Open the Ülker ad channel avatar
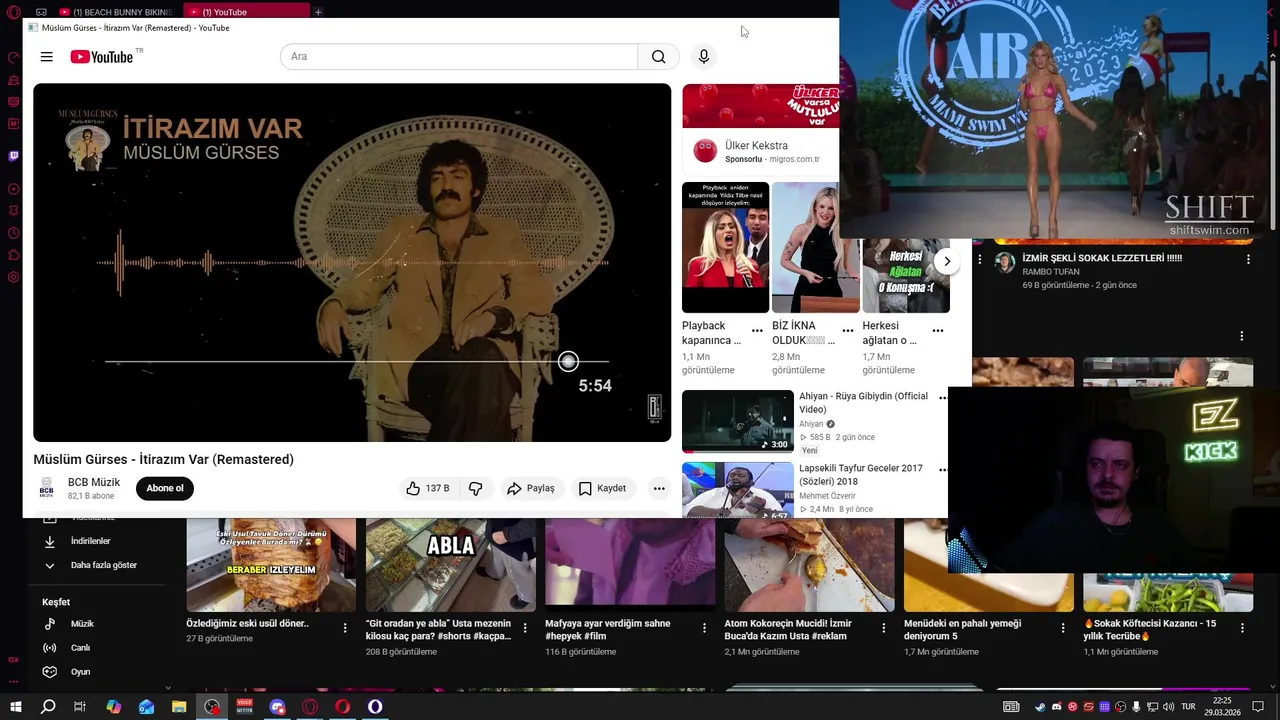Screen dimensions: 1280x720 tap(705, 152)
